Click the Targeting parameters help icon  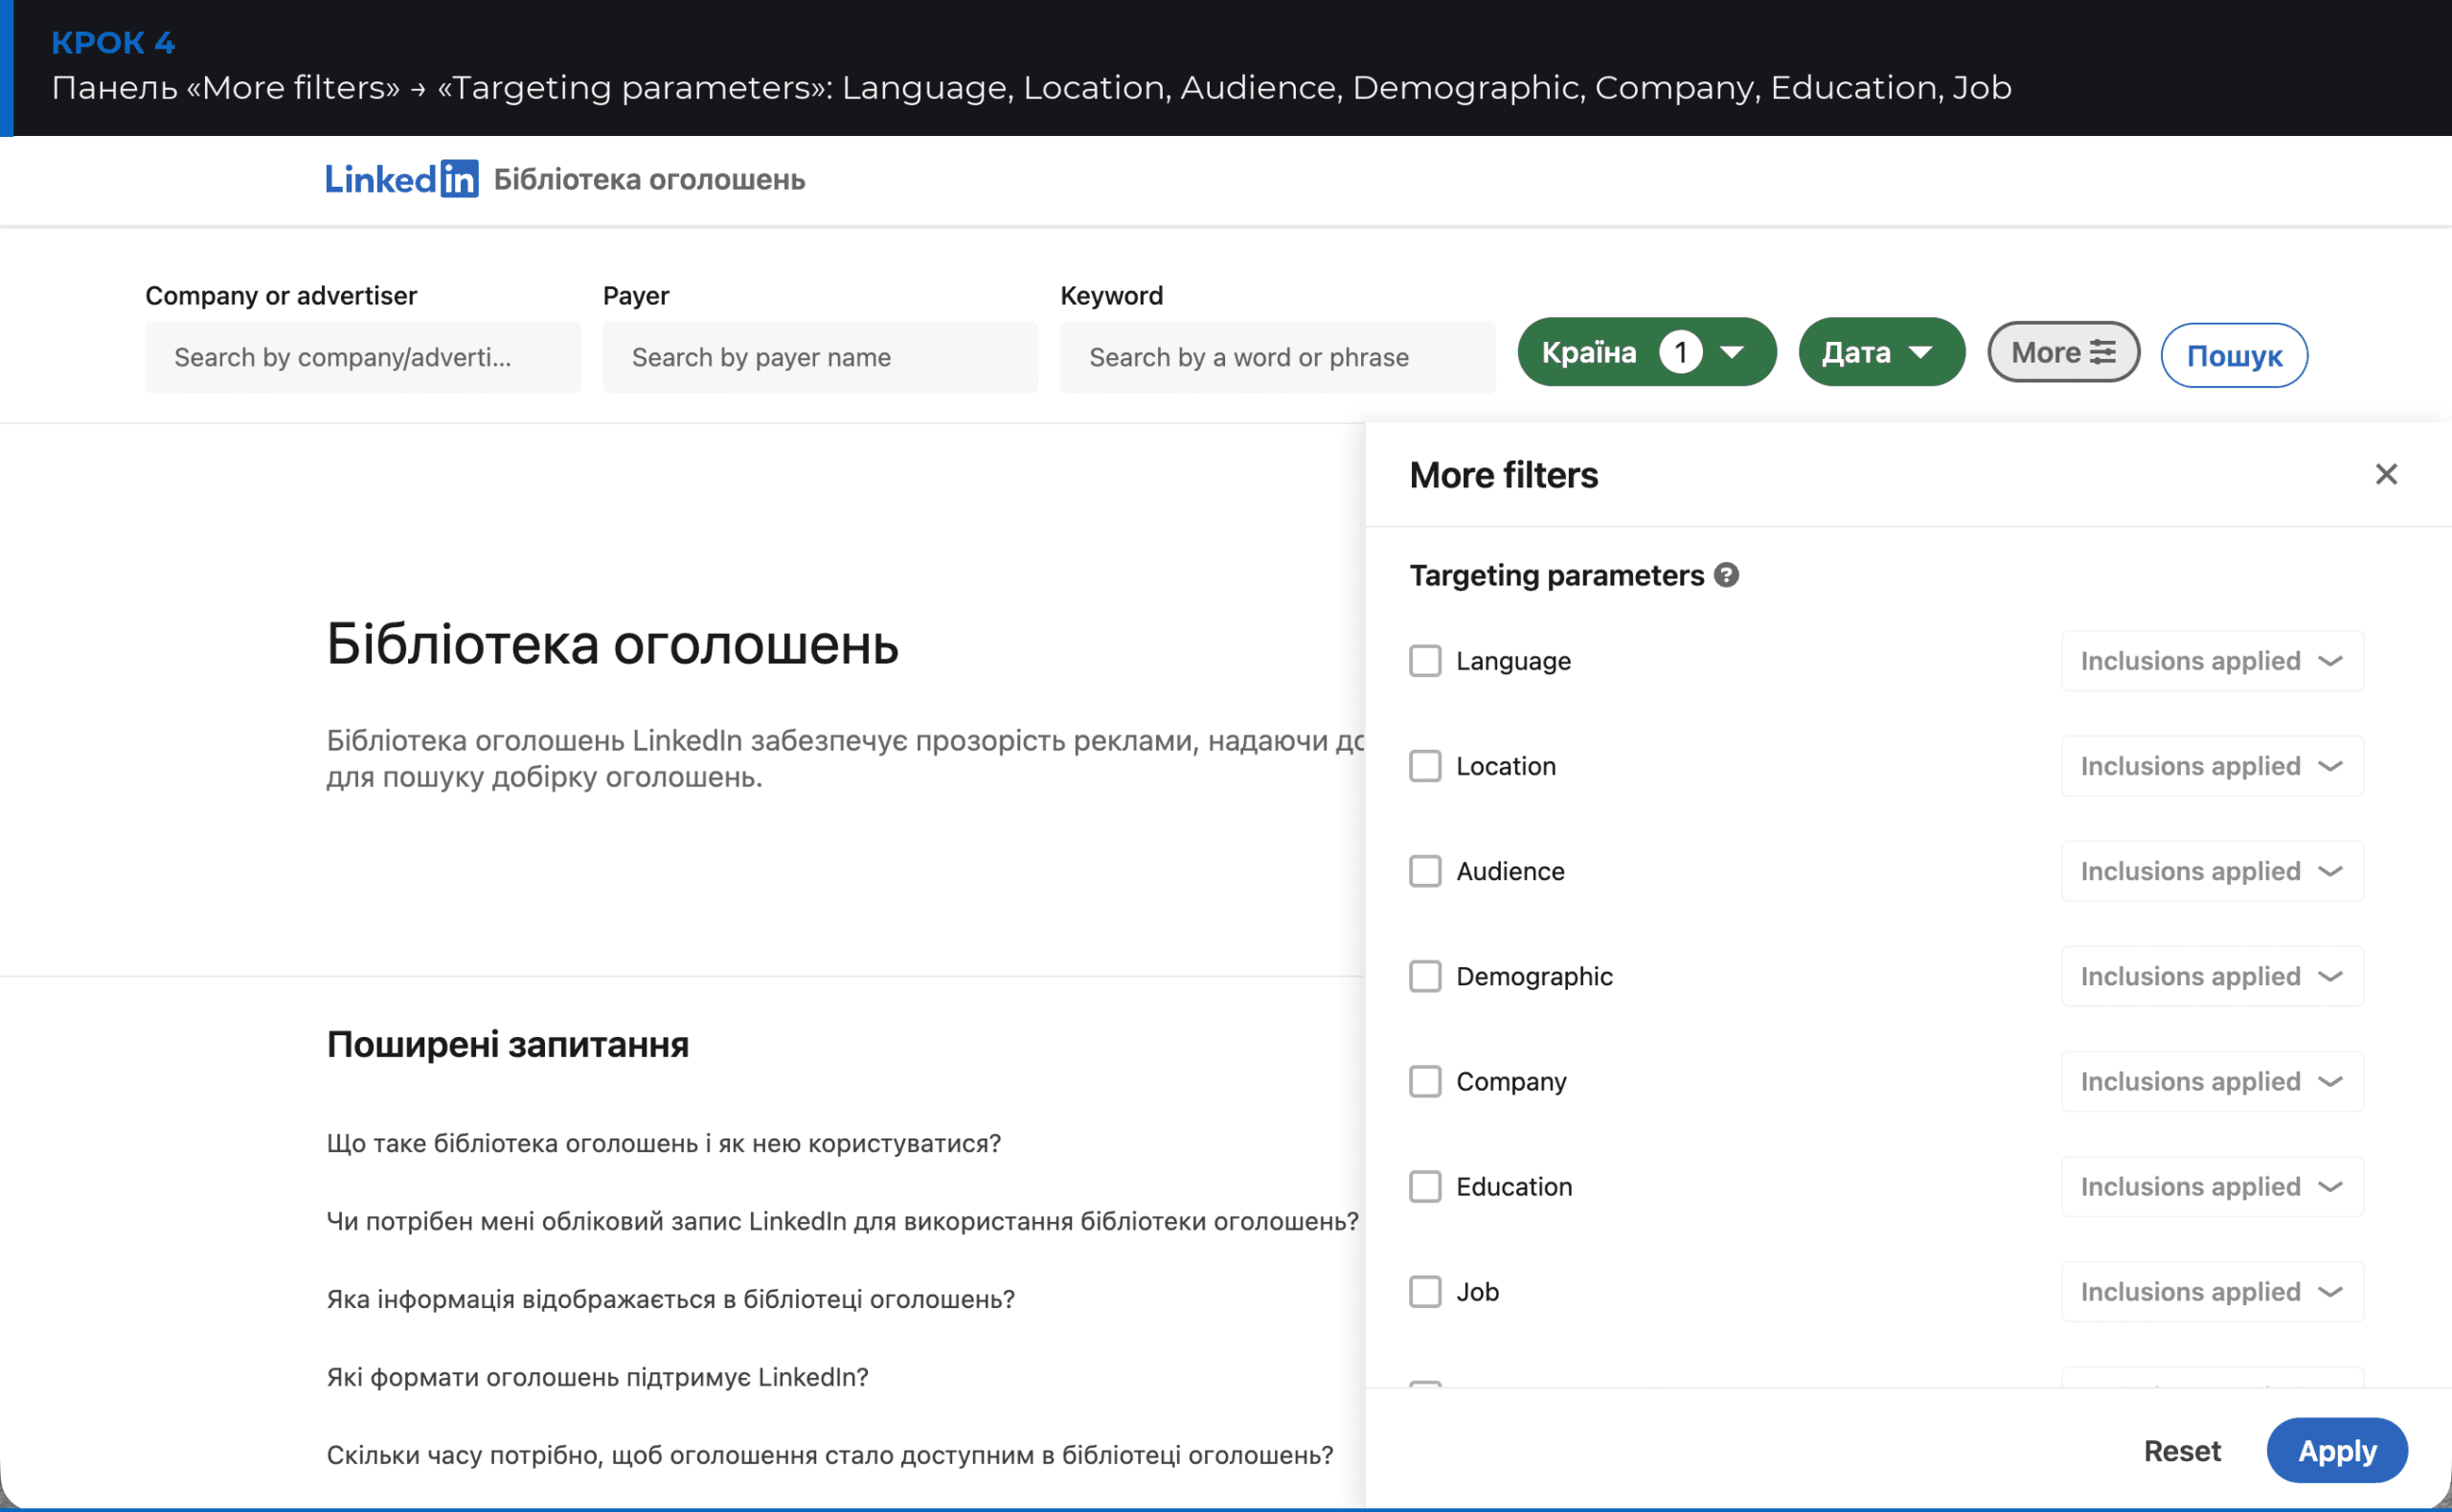click(1726, 575)
